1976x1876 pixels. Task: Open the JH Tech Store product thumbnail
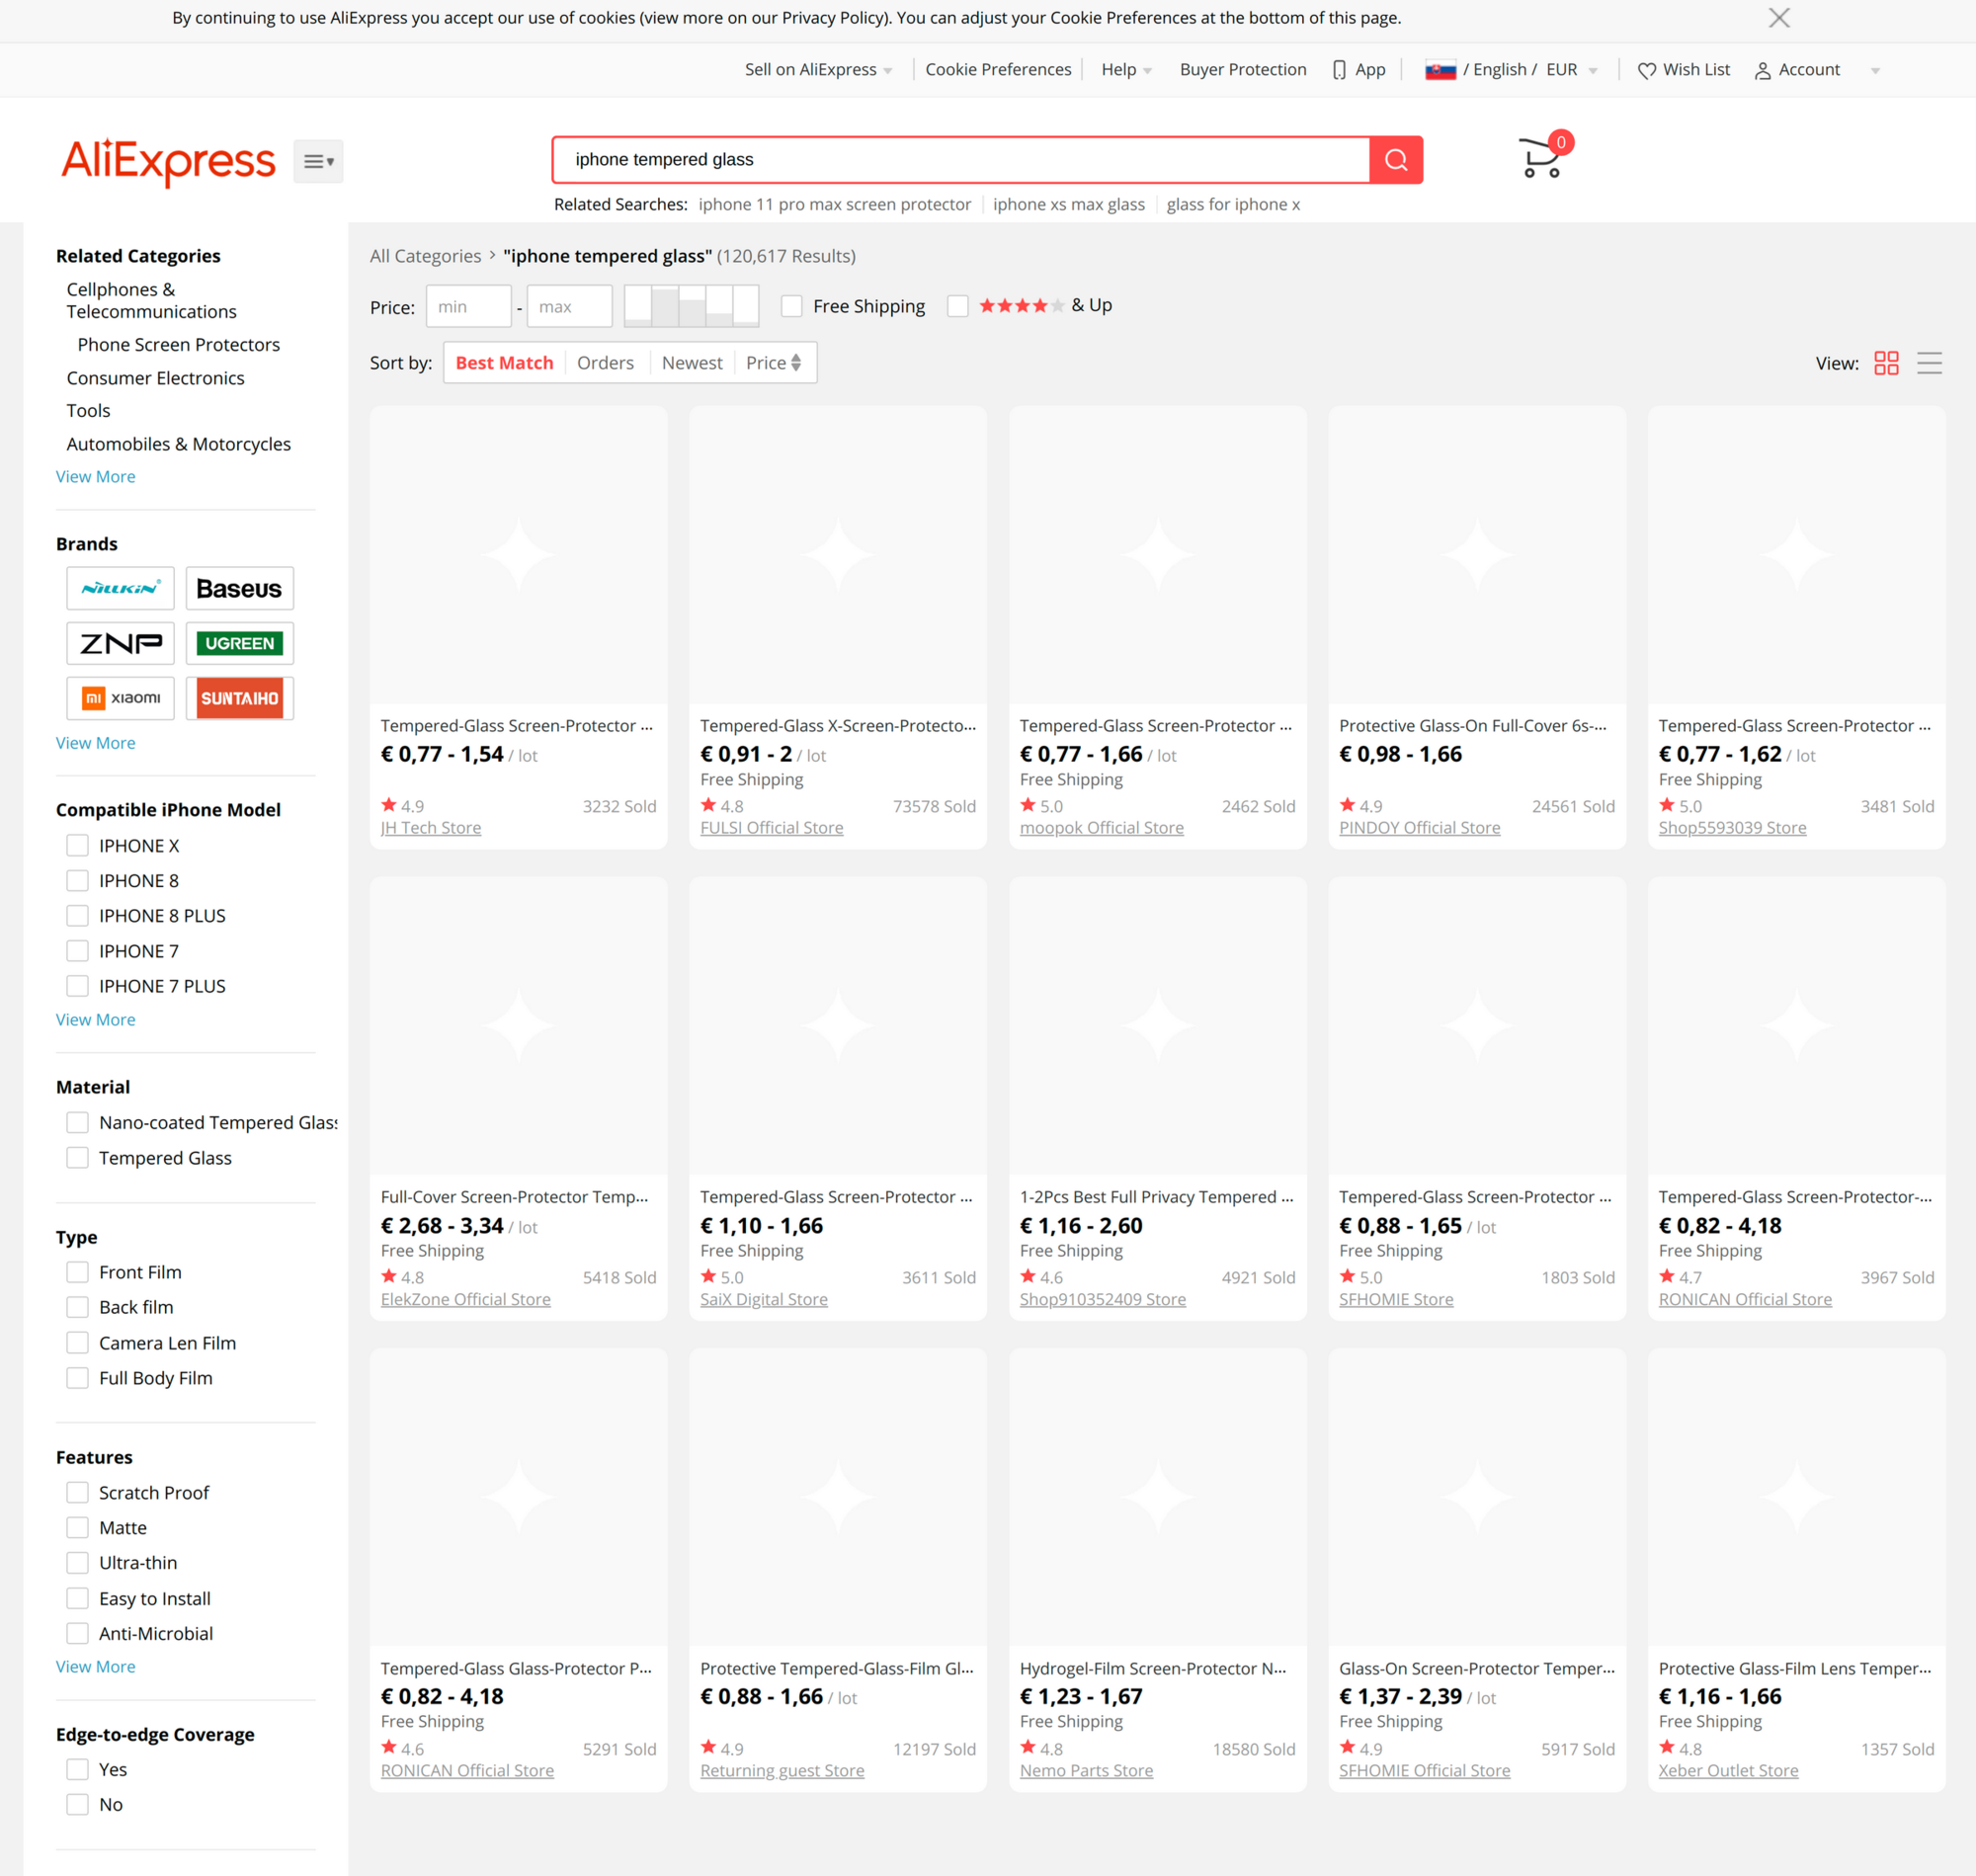[x=518, y=555]
